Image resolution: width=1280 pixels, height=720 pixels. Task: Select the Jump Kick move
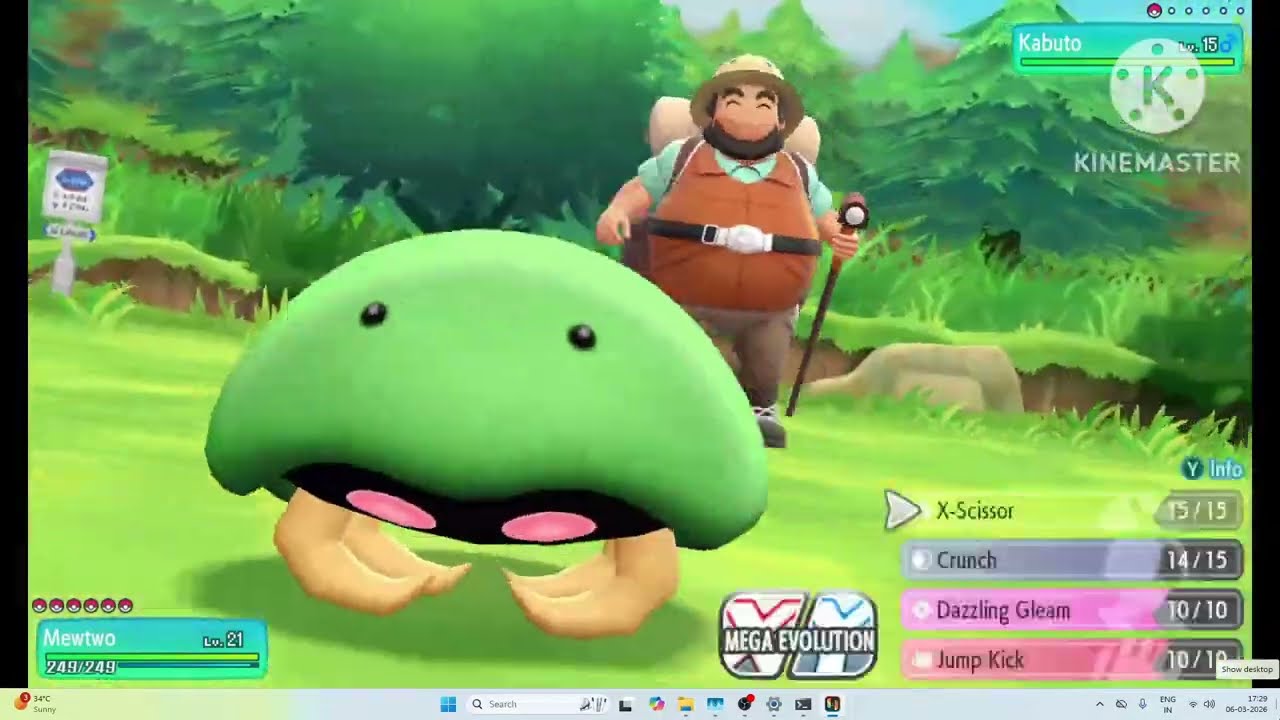(x=1073, y=659)
